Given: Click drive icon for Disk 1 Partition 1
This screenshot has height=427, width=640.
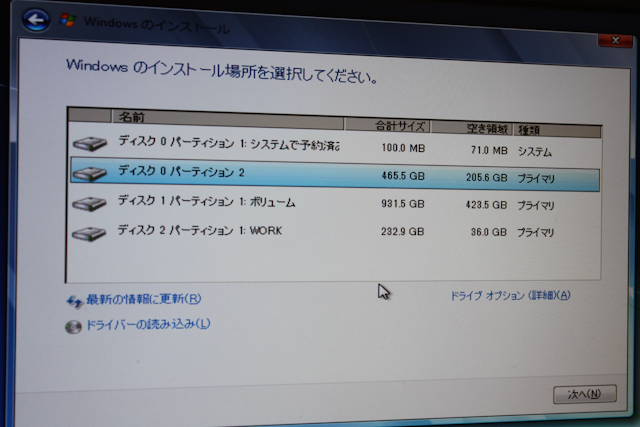Looking at the screenshot, I should (x=89, y=204).
